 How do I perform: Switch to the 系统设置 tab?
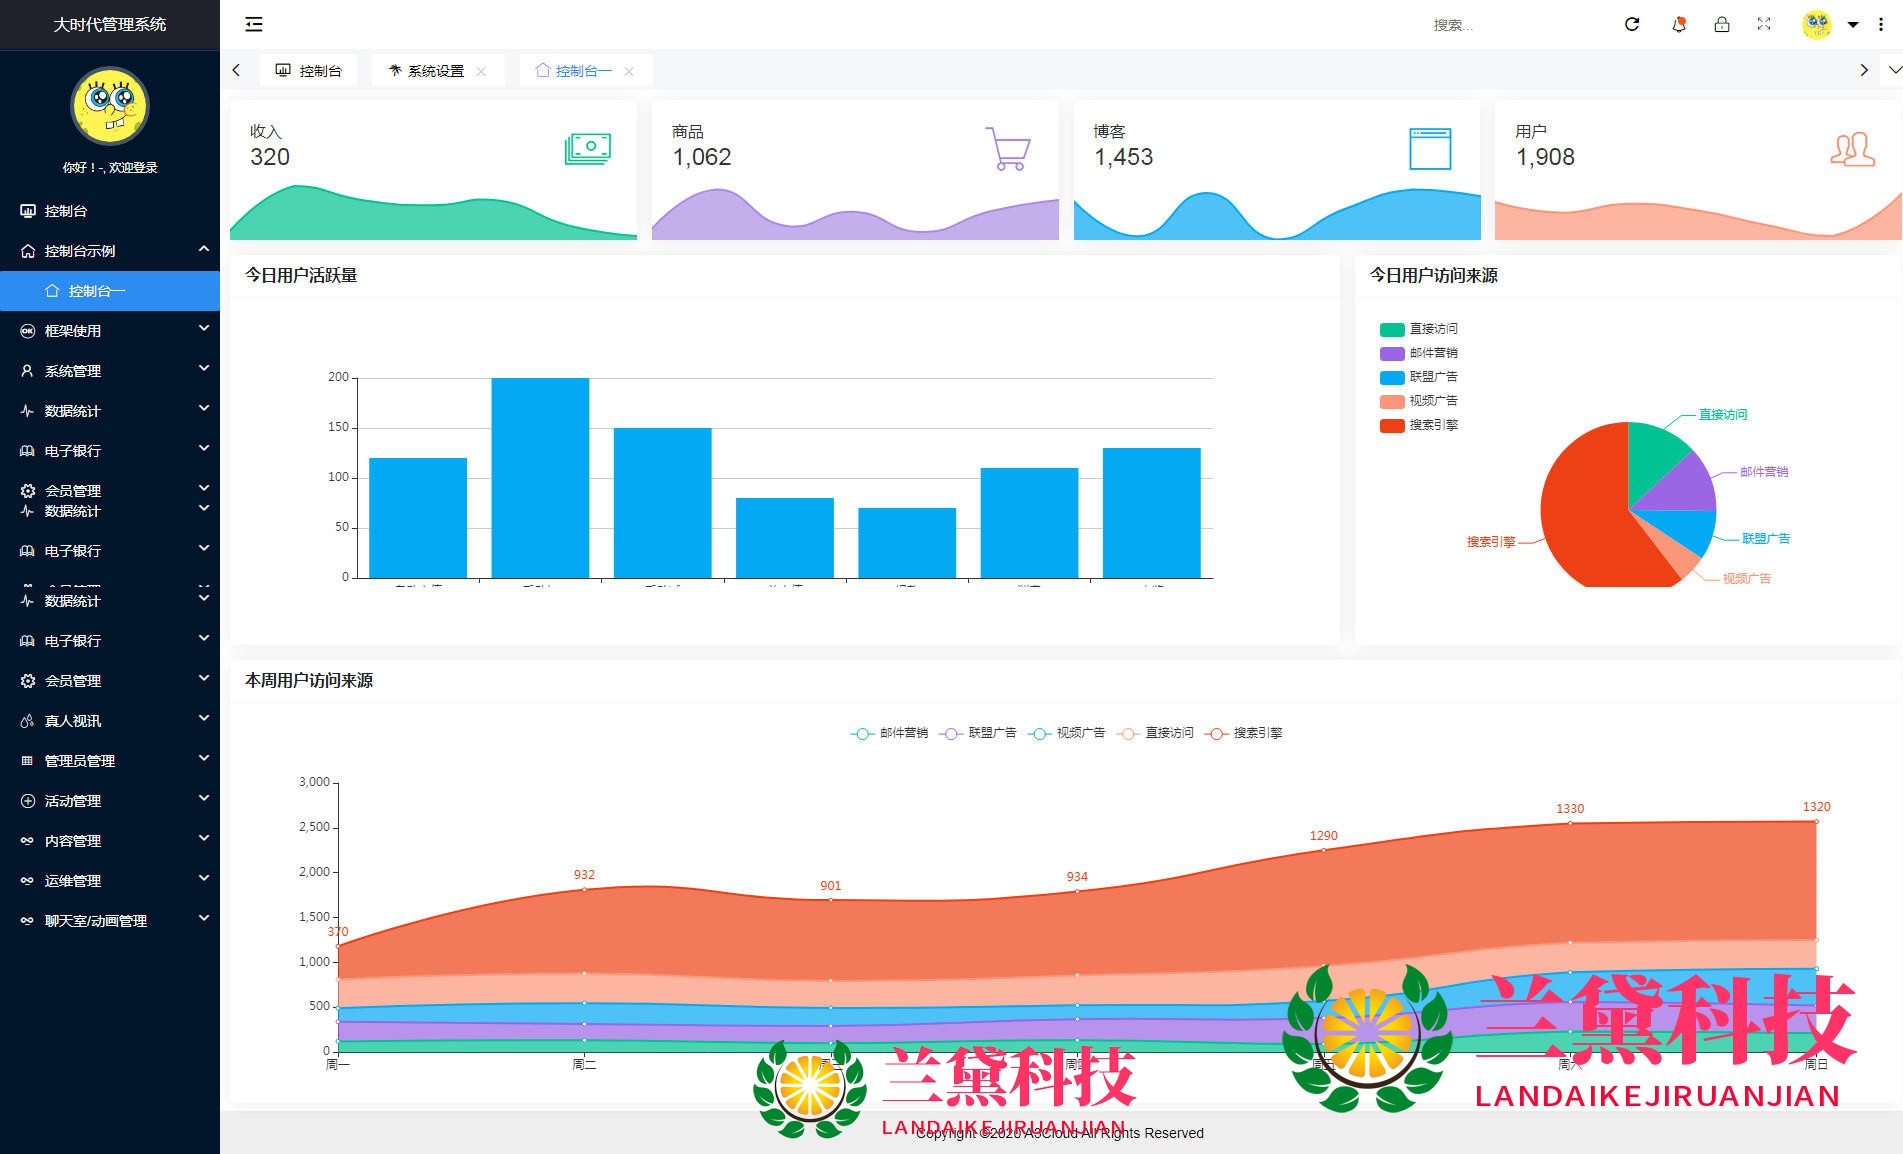435,71
